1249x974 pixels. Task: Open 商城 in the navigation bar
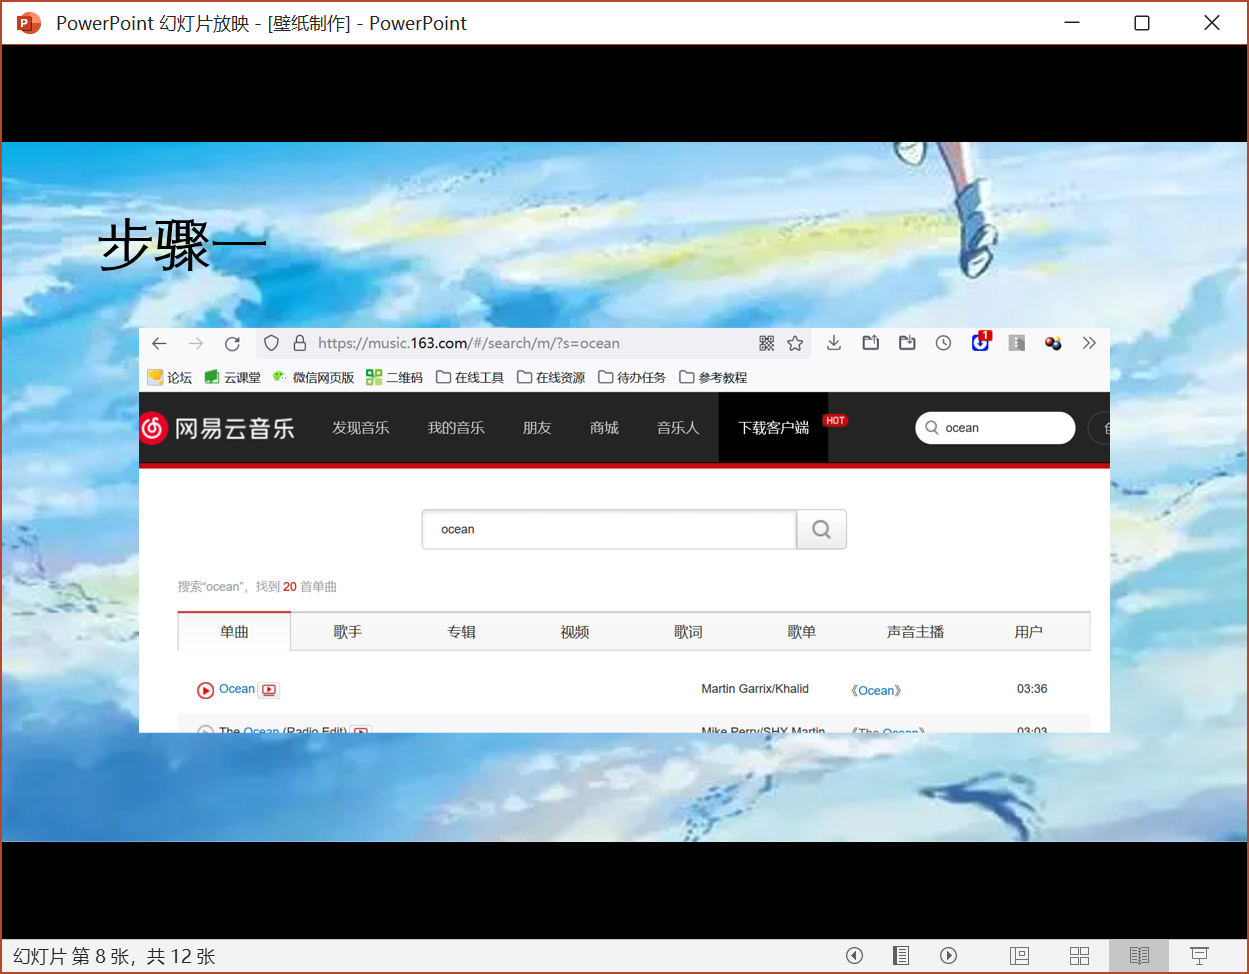tap(604, 428)
